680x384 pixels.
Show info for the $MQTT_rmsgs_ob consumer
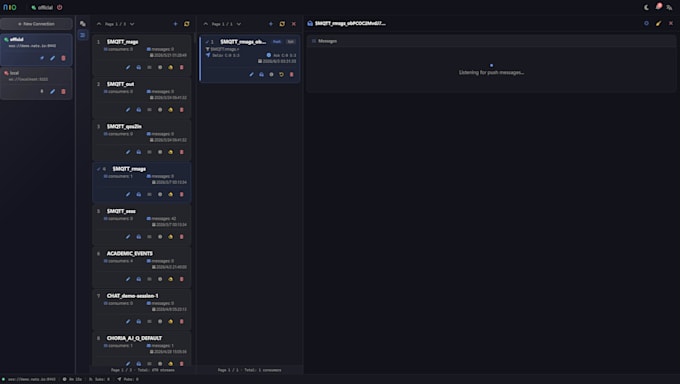(x=271, y=75)
